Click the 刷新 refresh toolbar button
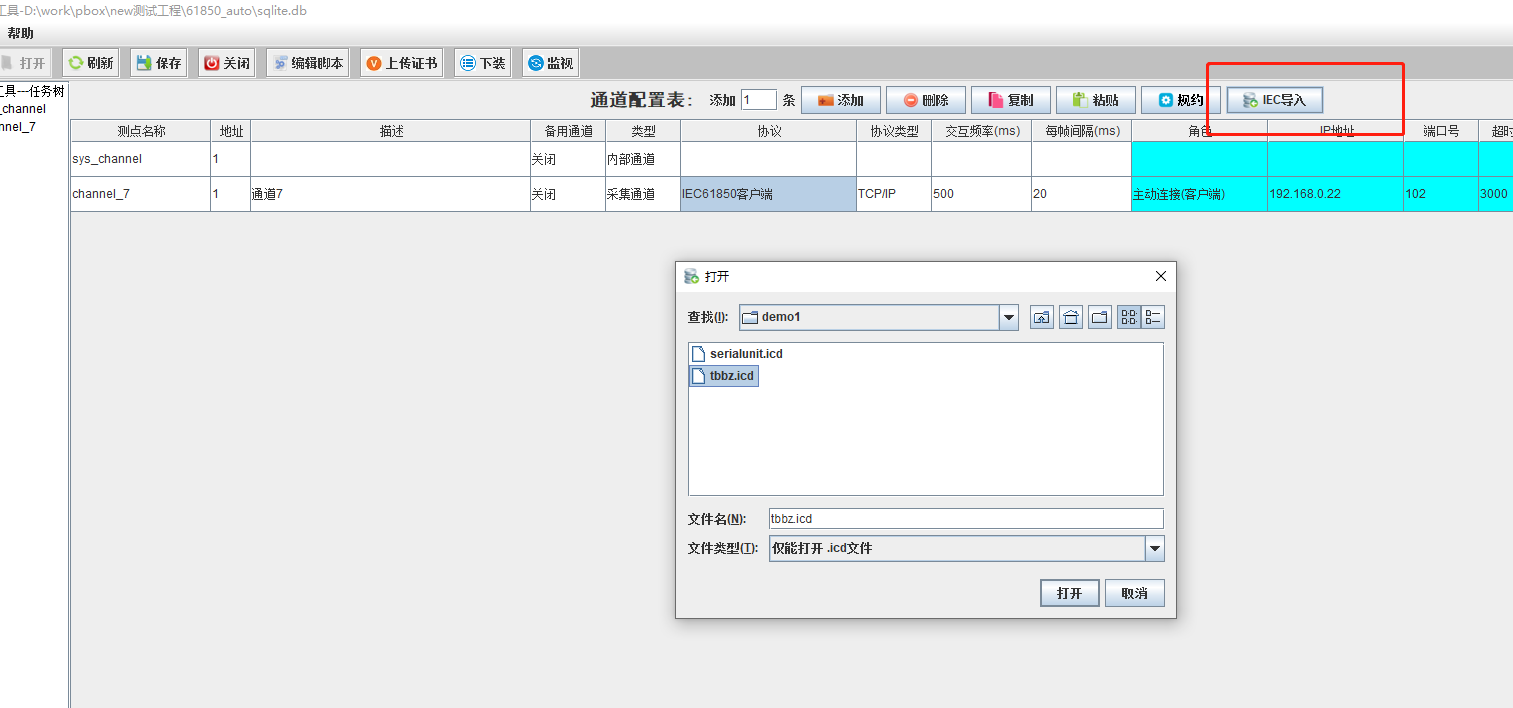 (x=90, y=63)
